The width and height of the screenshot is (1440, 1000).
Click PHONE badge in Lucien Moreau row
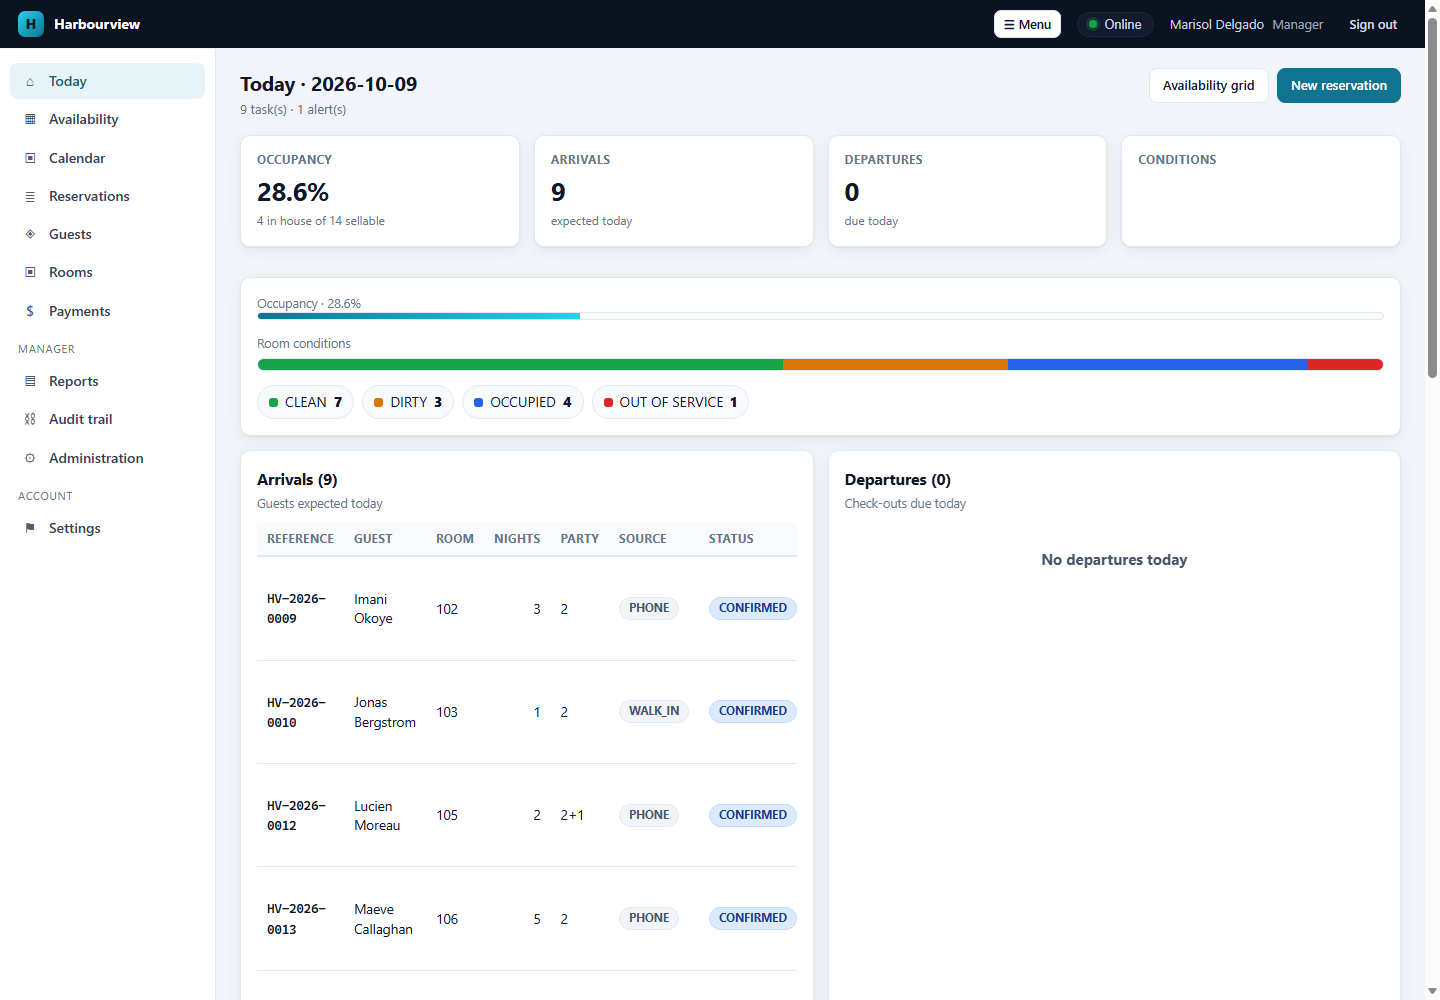click(649, 815)
